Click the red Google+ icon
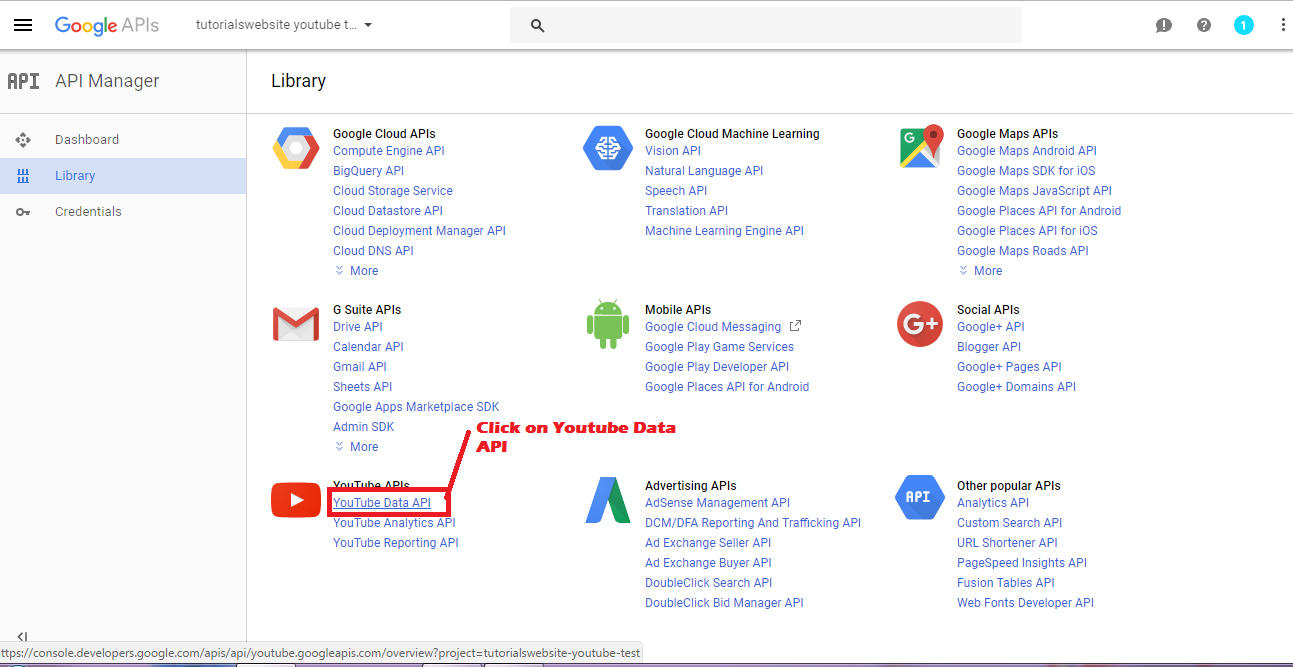The image size is (1293, 667). click(x=920, y=324)
